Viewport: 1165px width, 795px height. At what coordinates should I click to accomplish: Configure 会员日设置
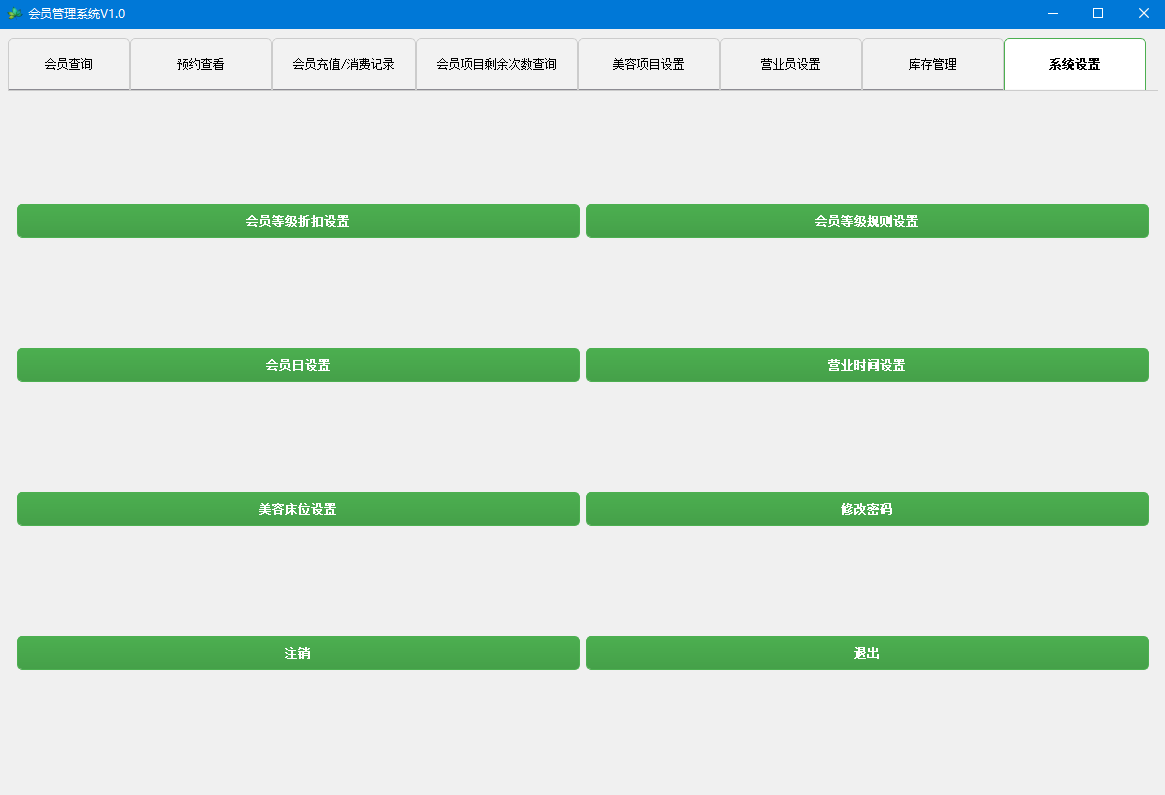298,364
